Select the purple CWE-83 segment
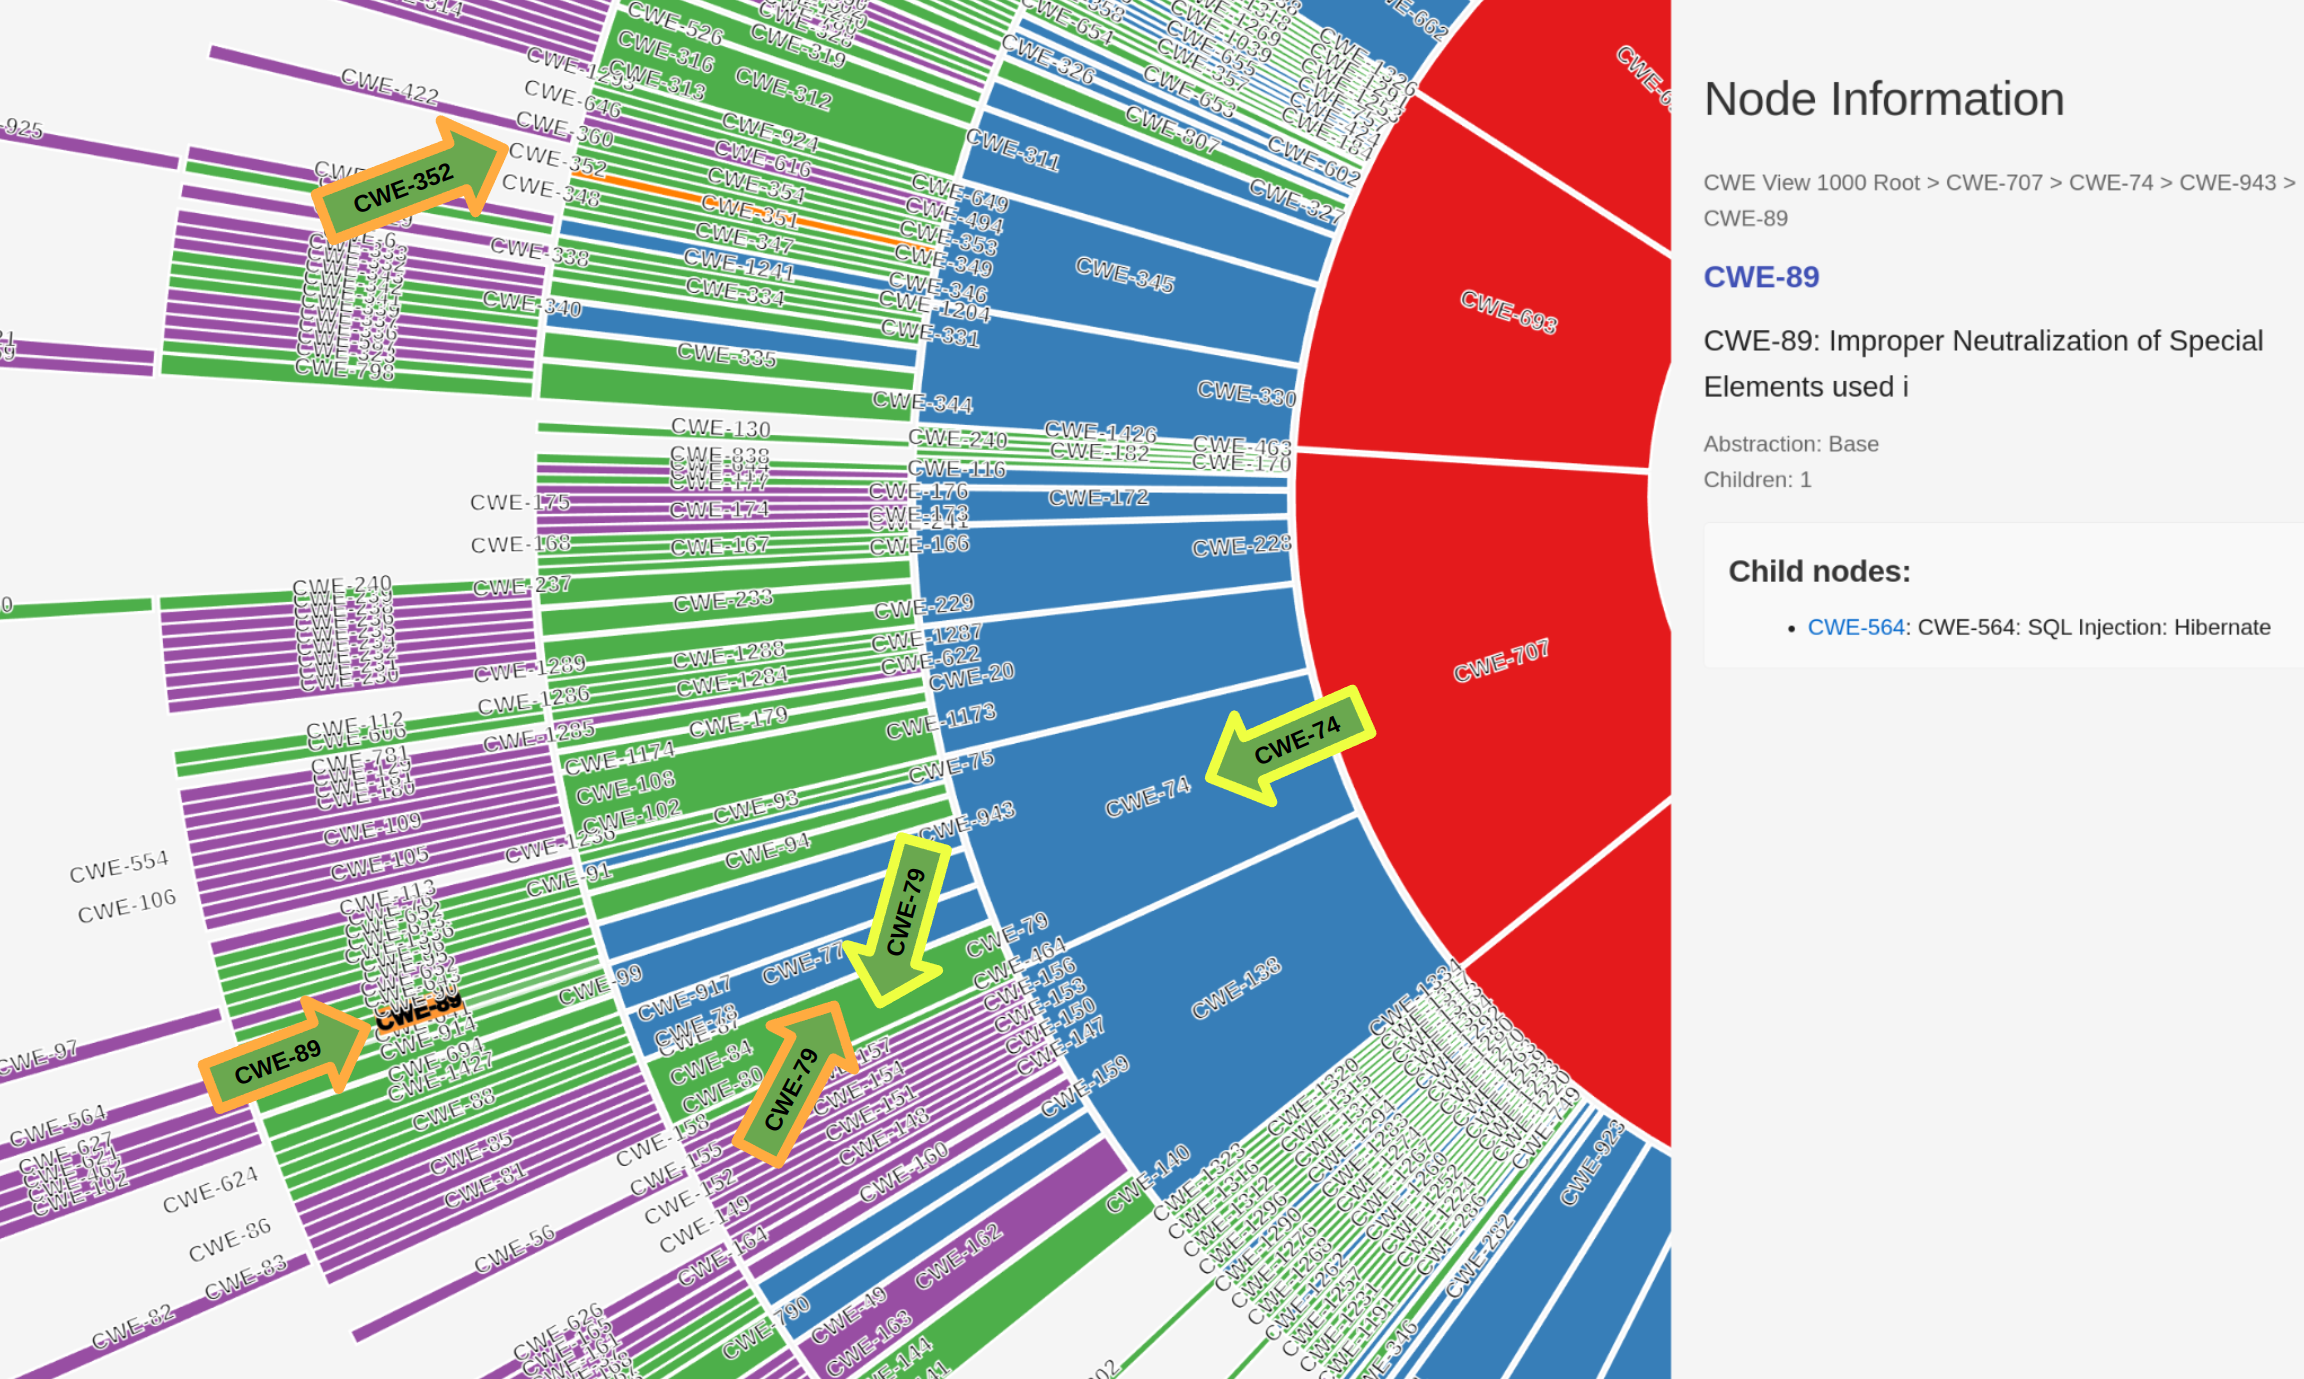This screenshot has width=2304, height=1379. (x=245, y=1277)
